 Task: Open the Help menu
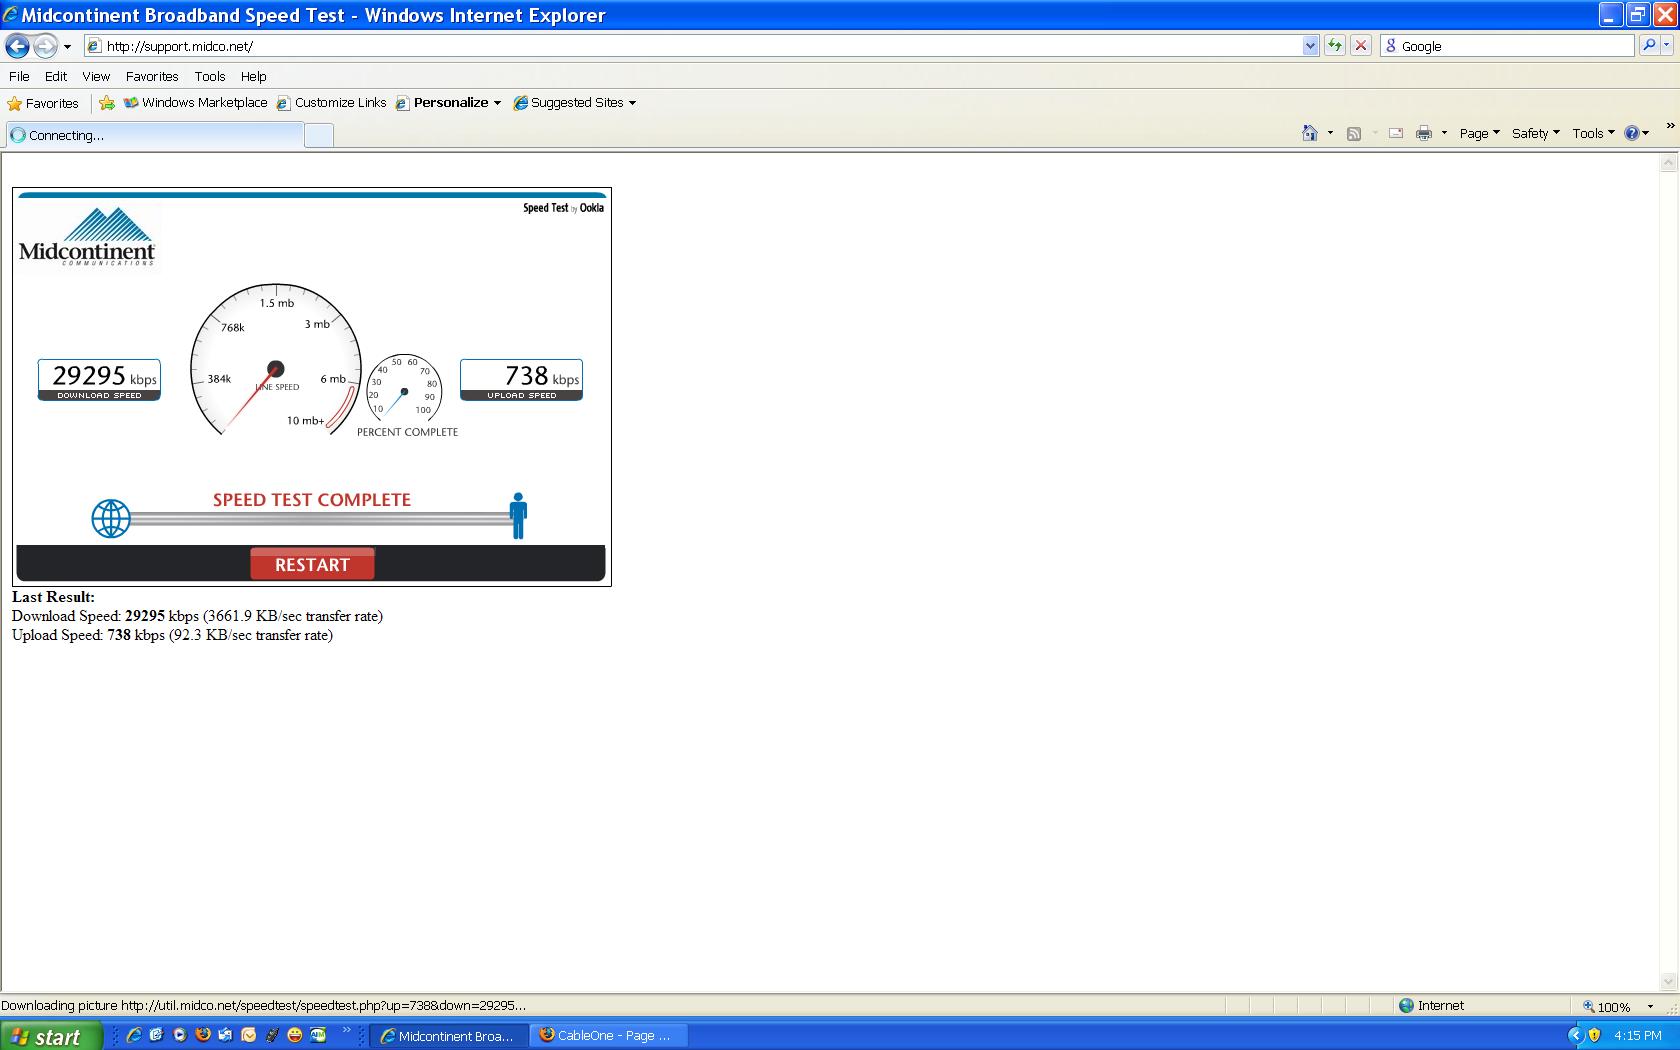tap(253, 76)
